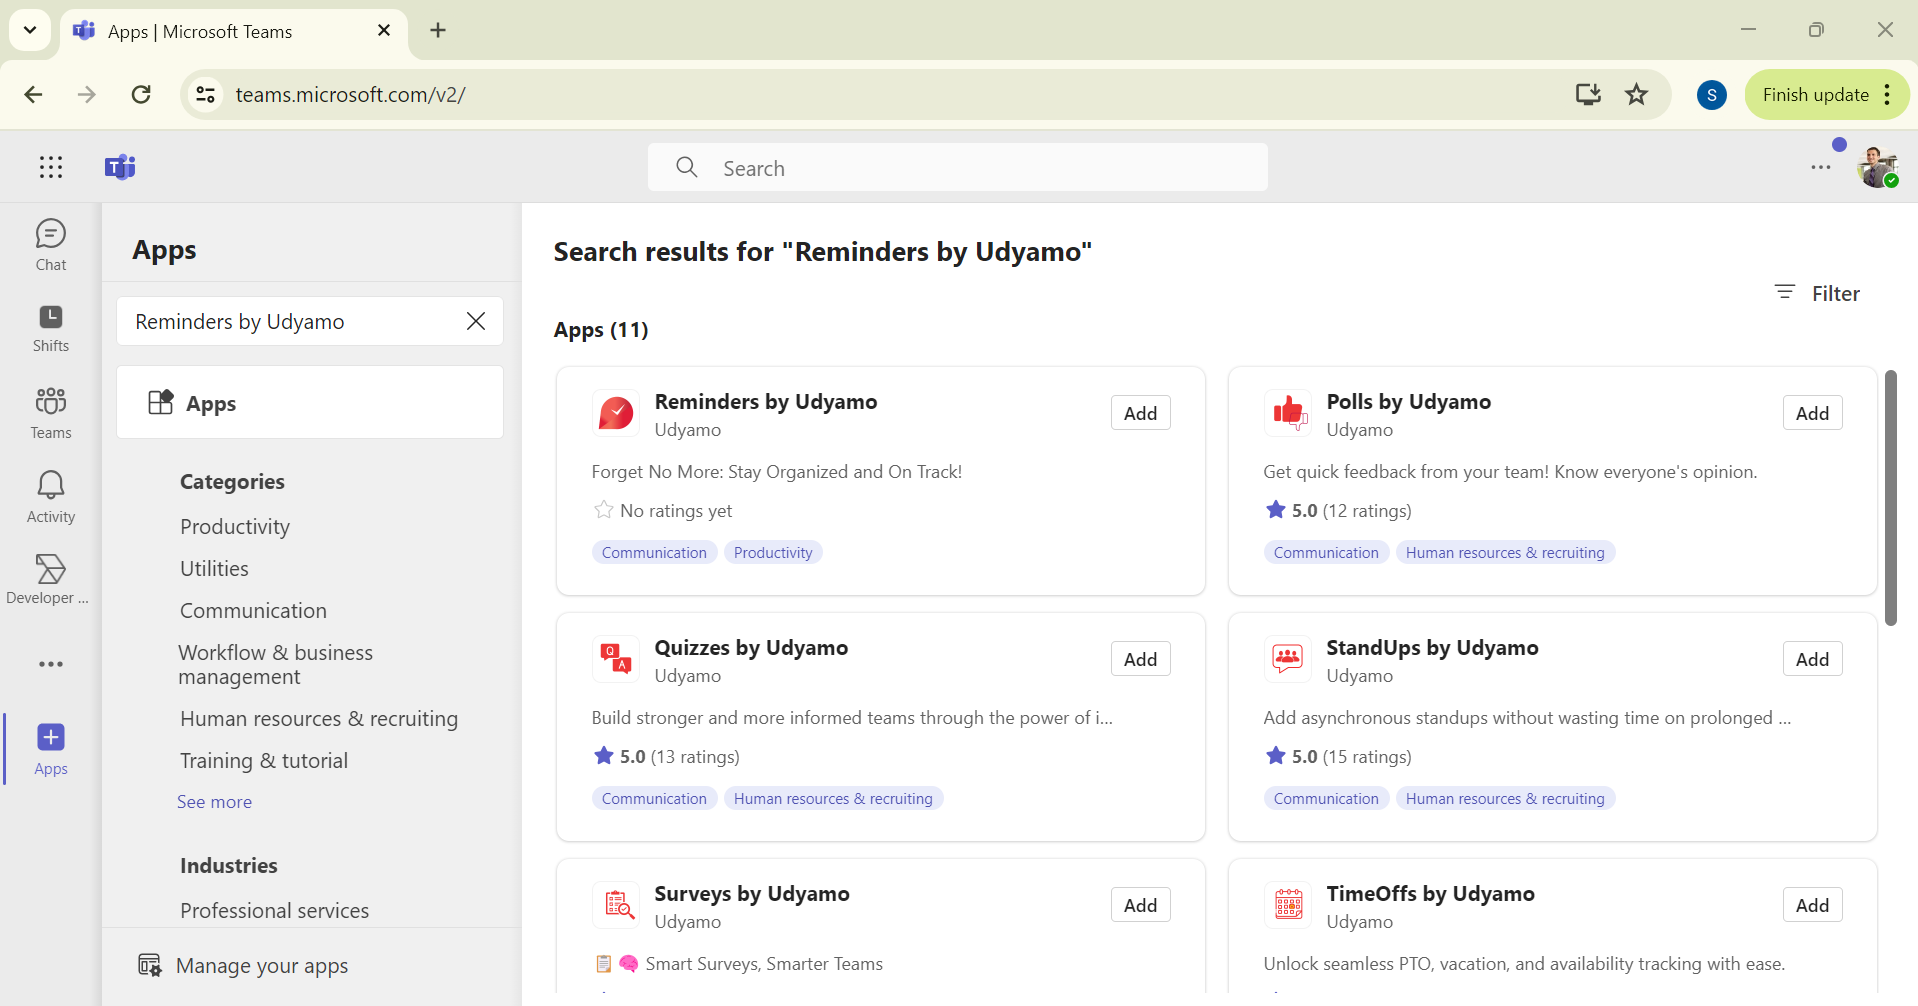The height and width of the screenshot is (1006, 1918).
Task: Select the Productivity category
Action: click(235, 527)
